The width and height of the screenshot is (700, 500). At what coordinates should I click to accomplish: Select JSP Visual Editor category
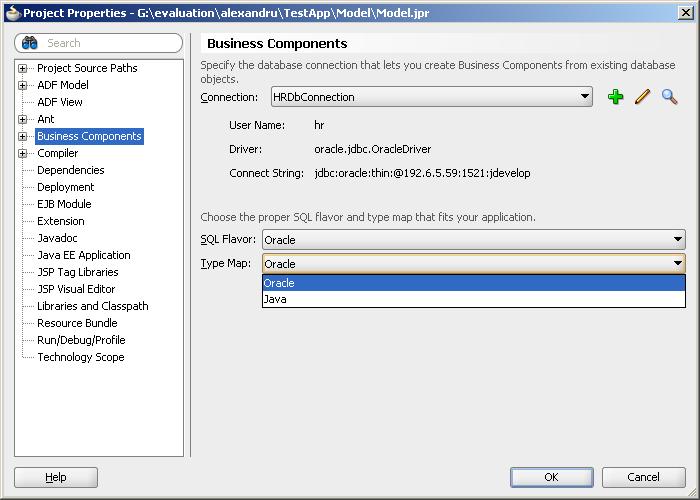76,289
